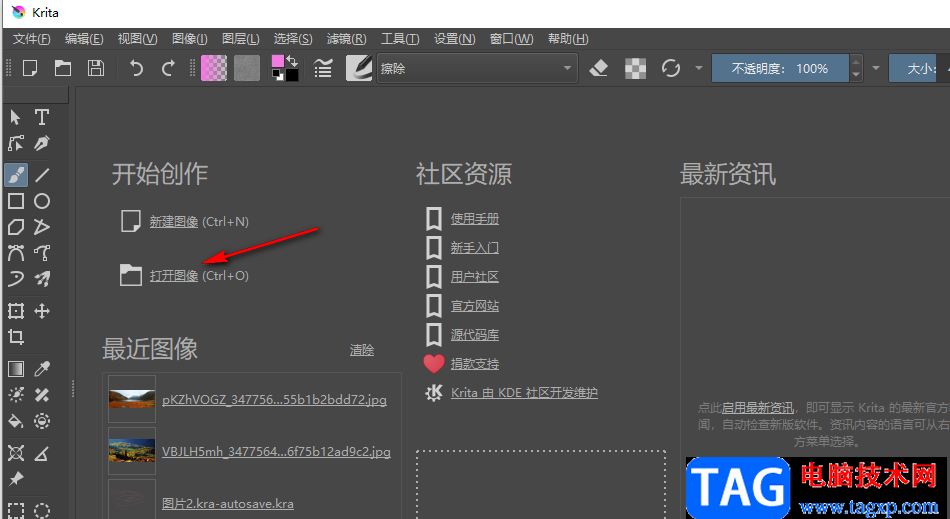The height and width of the screenshot is (519, 950).
Task: Select the crop tool
Action: tap(16, 337)
